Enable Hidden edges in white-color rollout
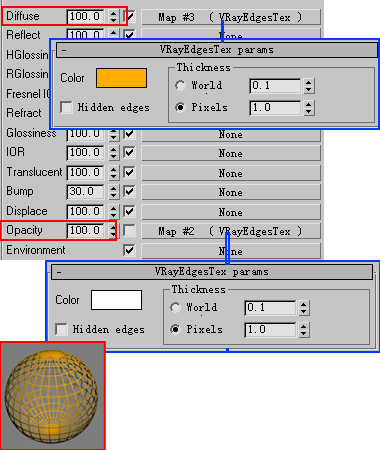The image size is (380, 450). (x=61, y=329)
